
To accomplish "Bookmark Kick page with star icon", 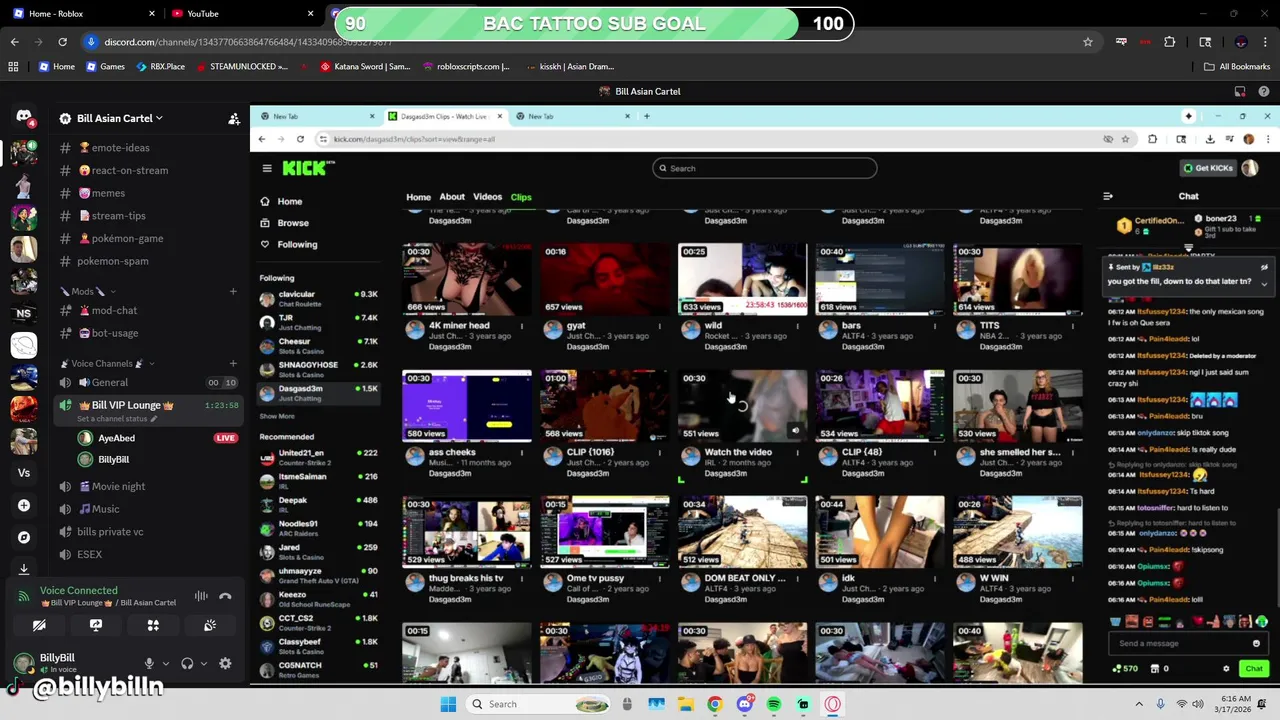I will (1125, 139).
